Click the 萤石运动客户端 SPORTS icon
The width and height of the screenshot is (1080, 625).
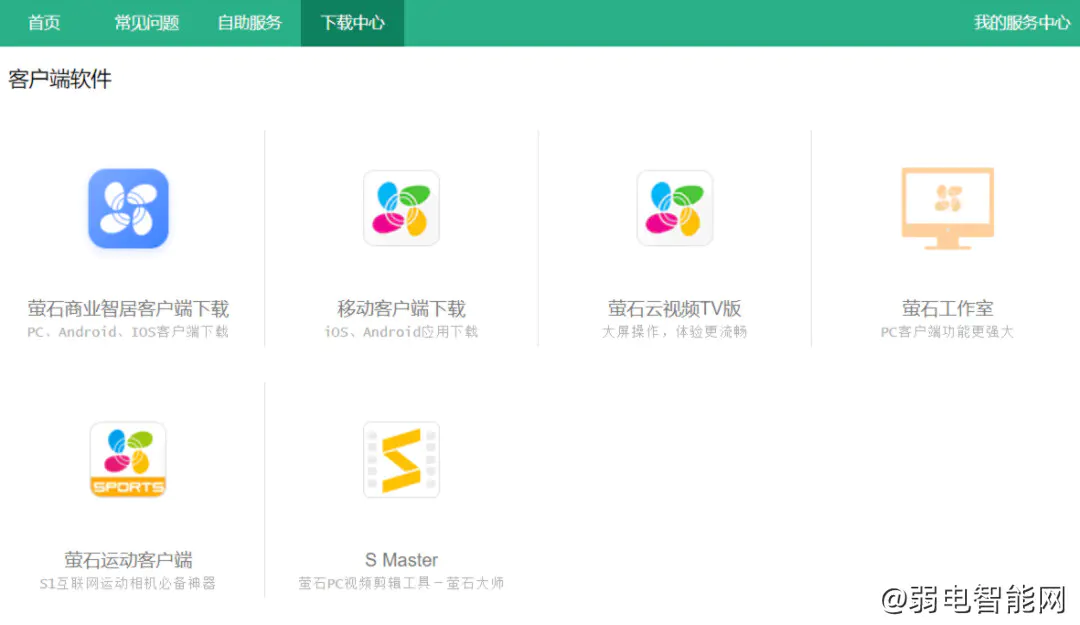pyautogui.click(x=128, y=460)
